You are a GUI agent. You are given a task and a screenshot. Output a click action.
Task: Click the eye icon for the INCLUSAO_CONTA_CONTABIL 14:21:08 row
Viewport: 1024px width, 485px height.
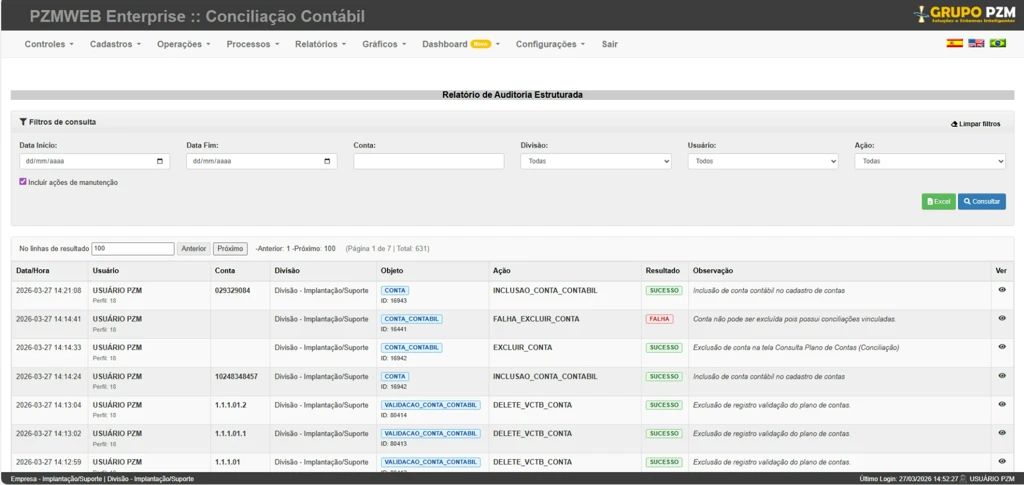pos(1001,290)
